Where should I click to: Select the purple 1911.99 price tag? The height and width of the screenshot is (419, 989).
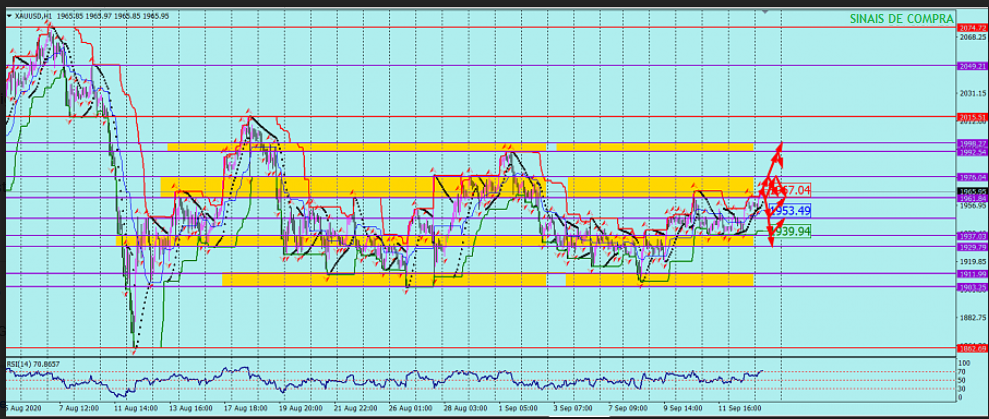tap(972, 273)
